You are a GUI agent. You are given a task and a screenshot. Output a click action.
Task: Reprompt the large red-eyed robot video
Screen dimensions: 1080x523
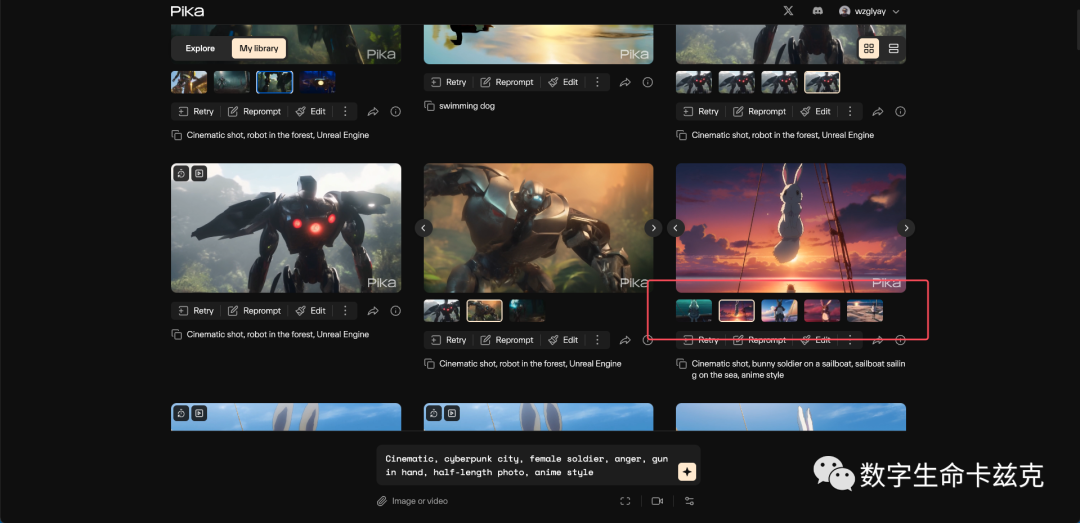pyautogui.click(x=254, y=311)
